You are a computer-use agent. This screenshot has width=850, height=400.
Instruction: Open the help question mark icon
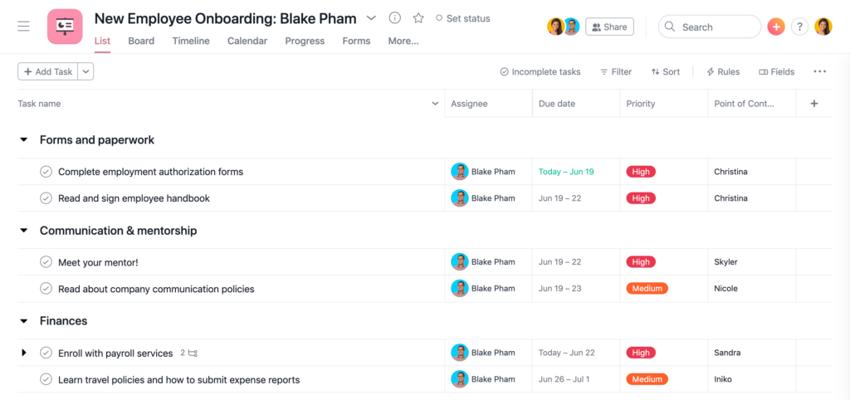(x=800, y=27)
